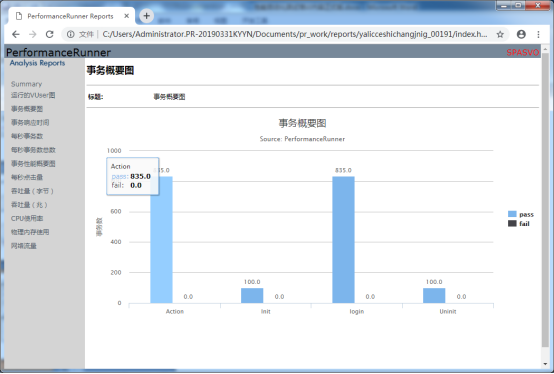554x374 pixels.
Task: Open the 物理内存使用 report
Action: (30, 232)
